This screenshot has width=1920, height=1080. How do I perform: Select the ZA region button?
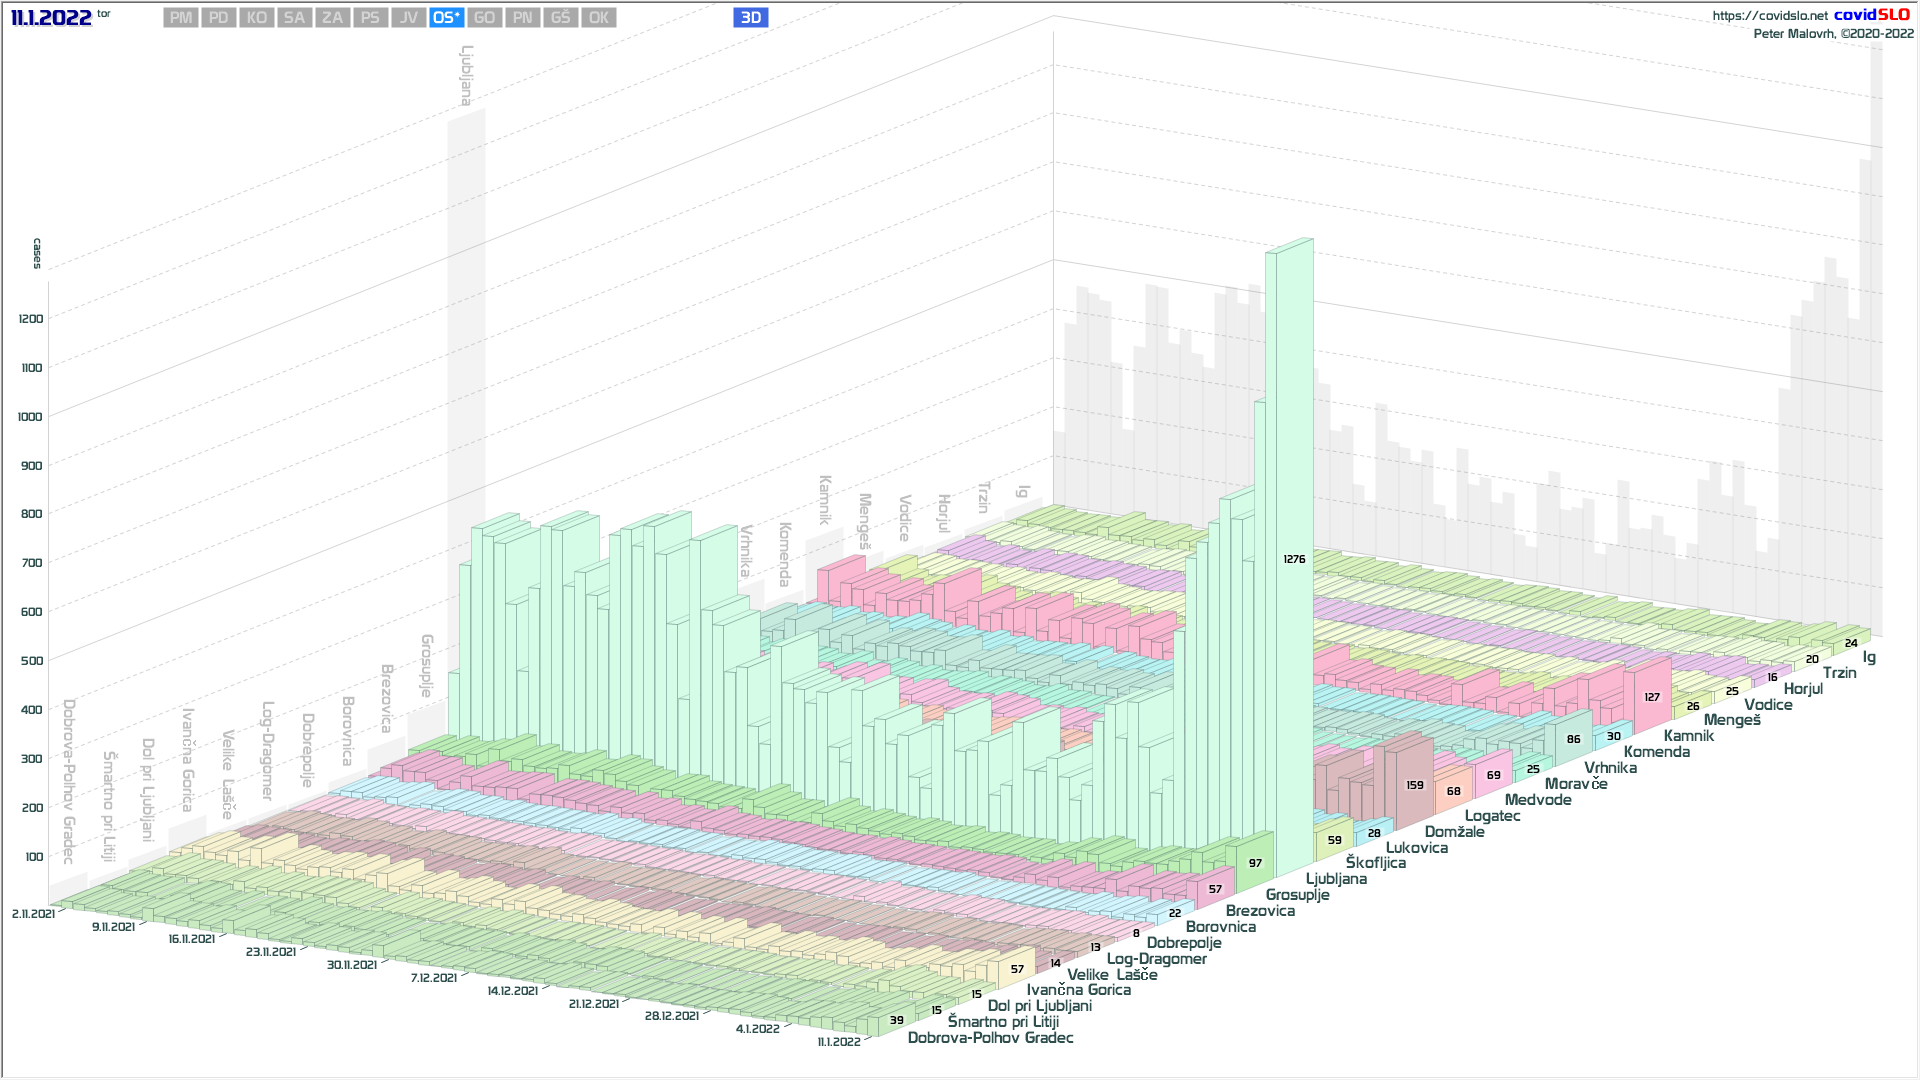pyautogui.click(x=332, y=18)
